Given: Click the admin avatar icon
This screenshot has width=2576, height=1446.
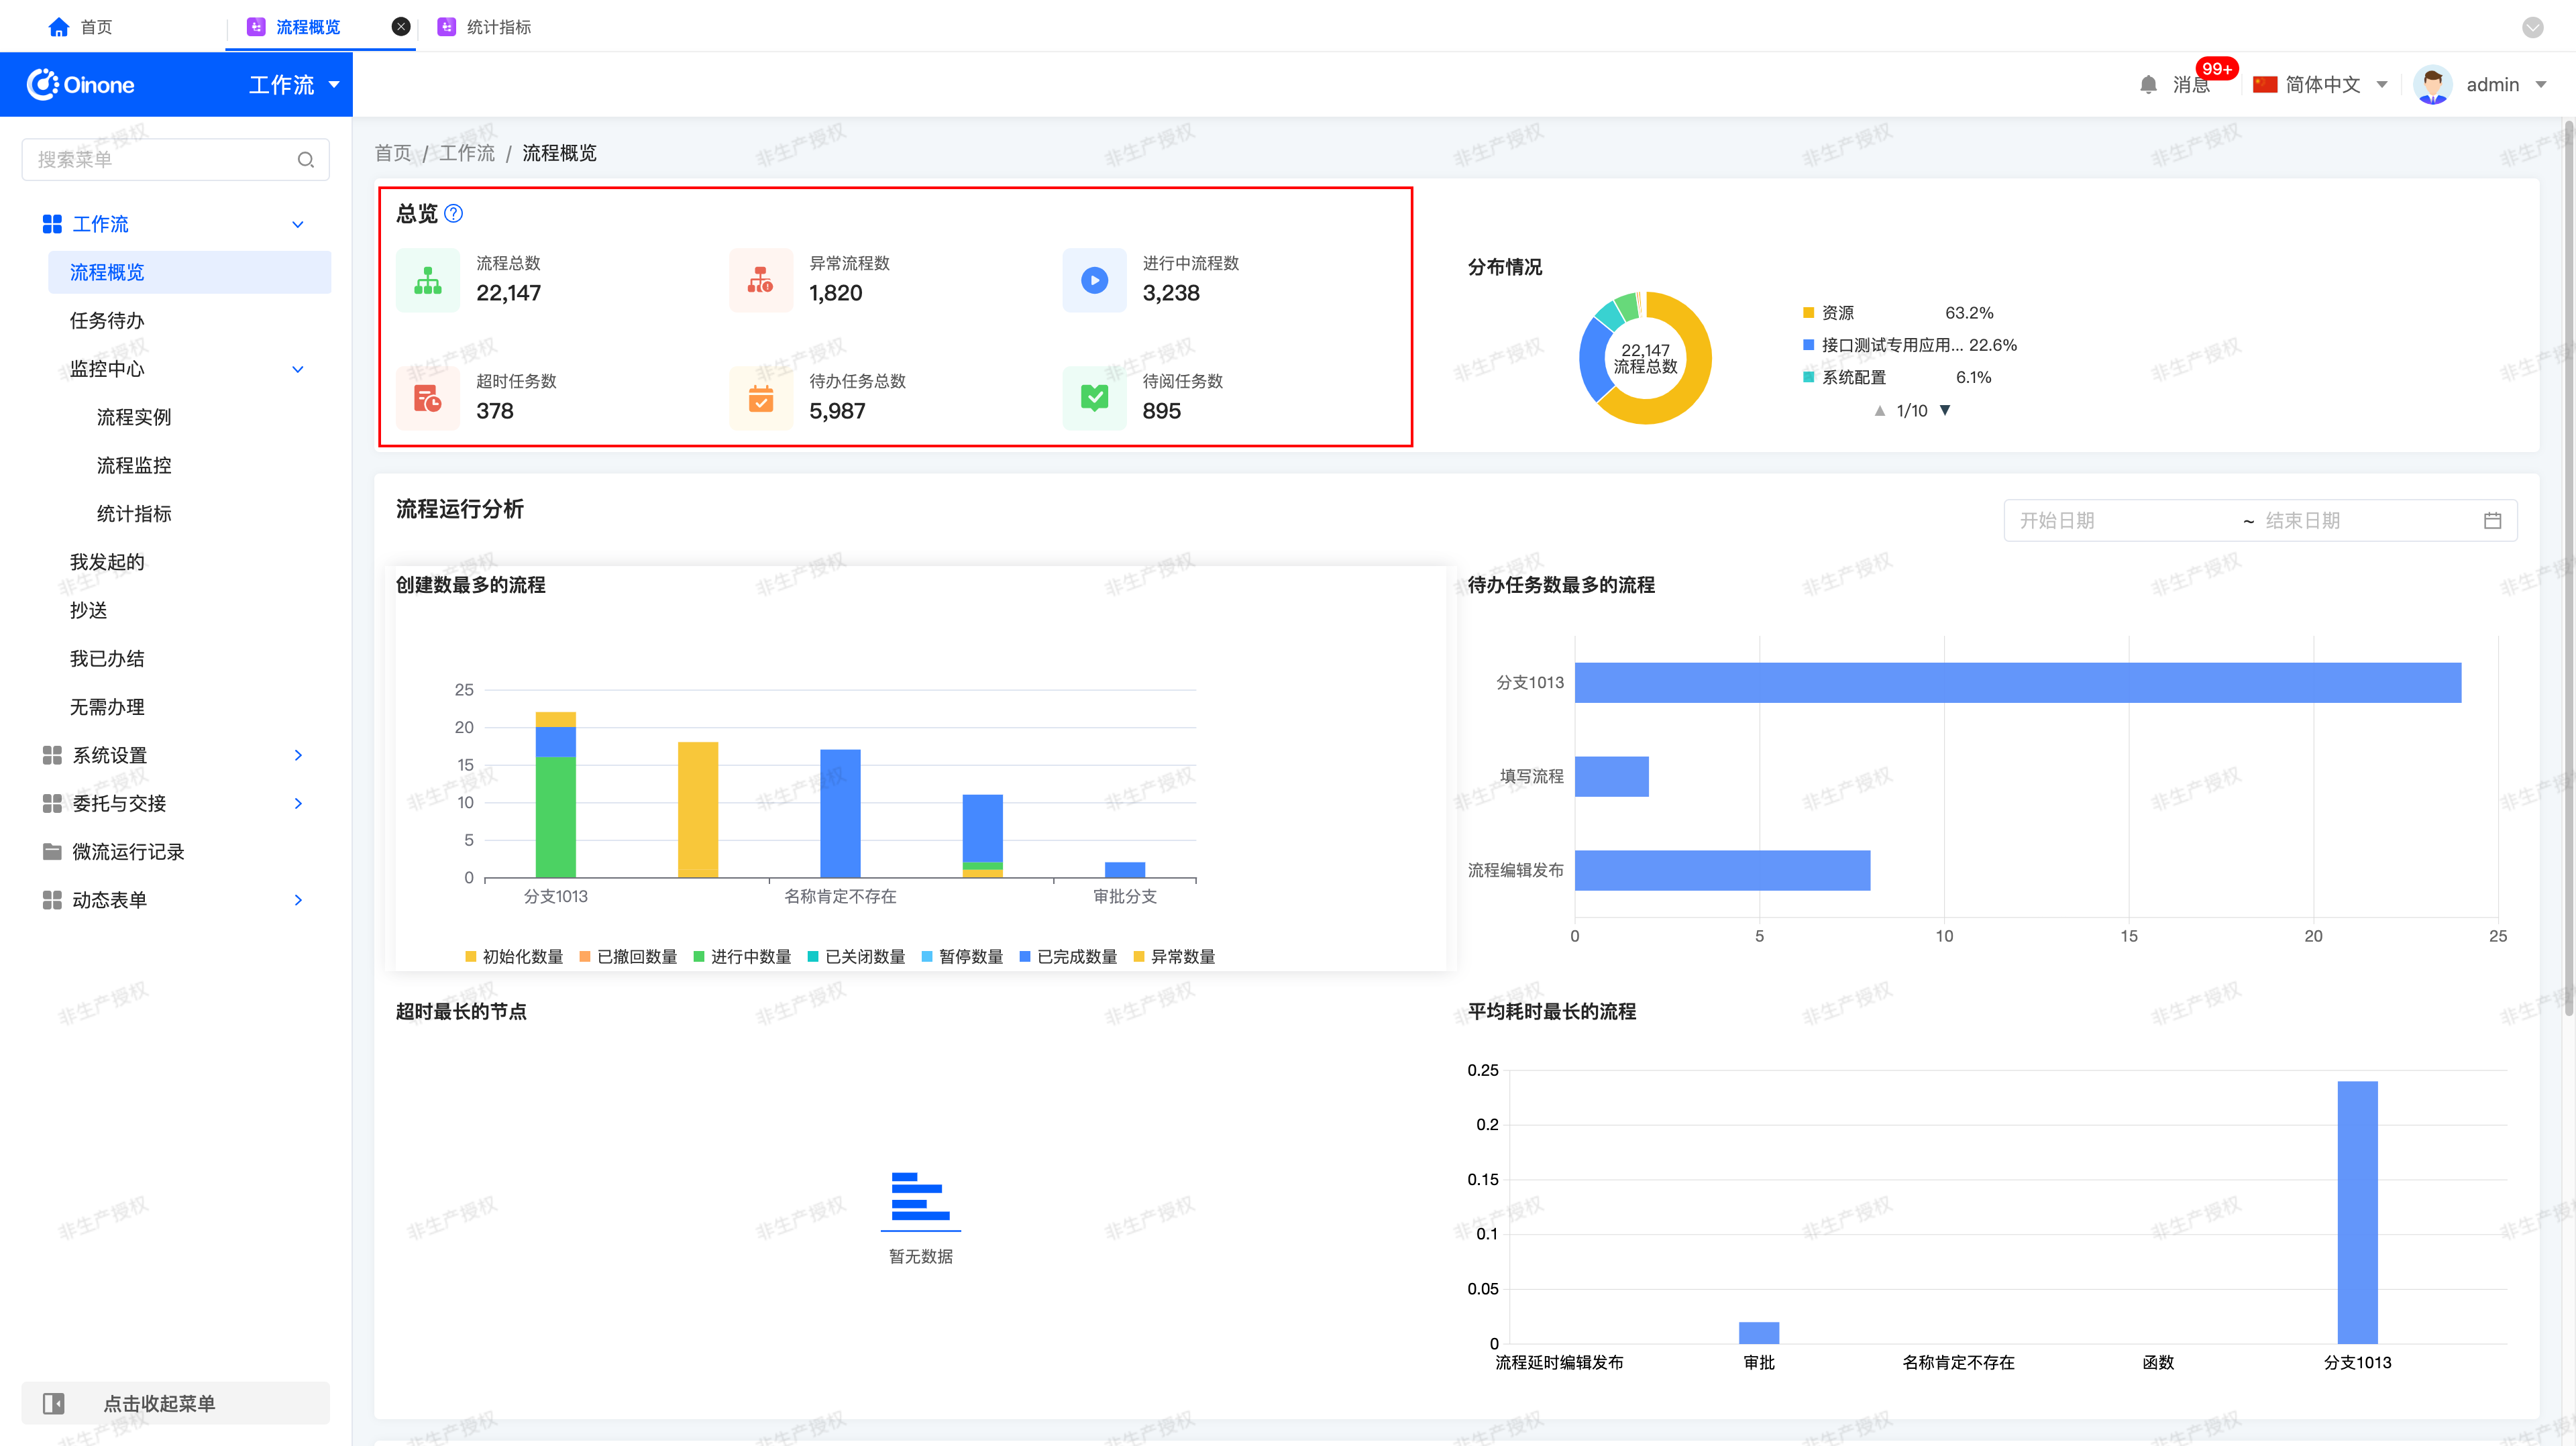Looking at the screenshot, I should tap(2432, 85).
